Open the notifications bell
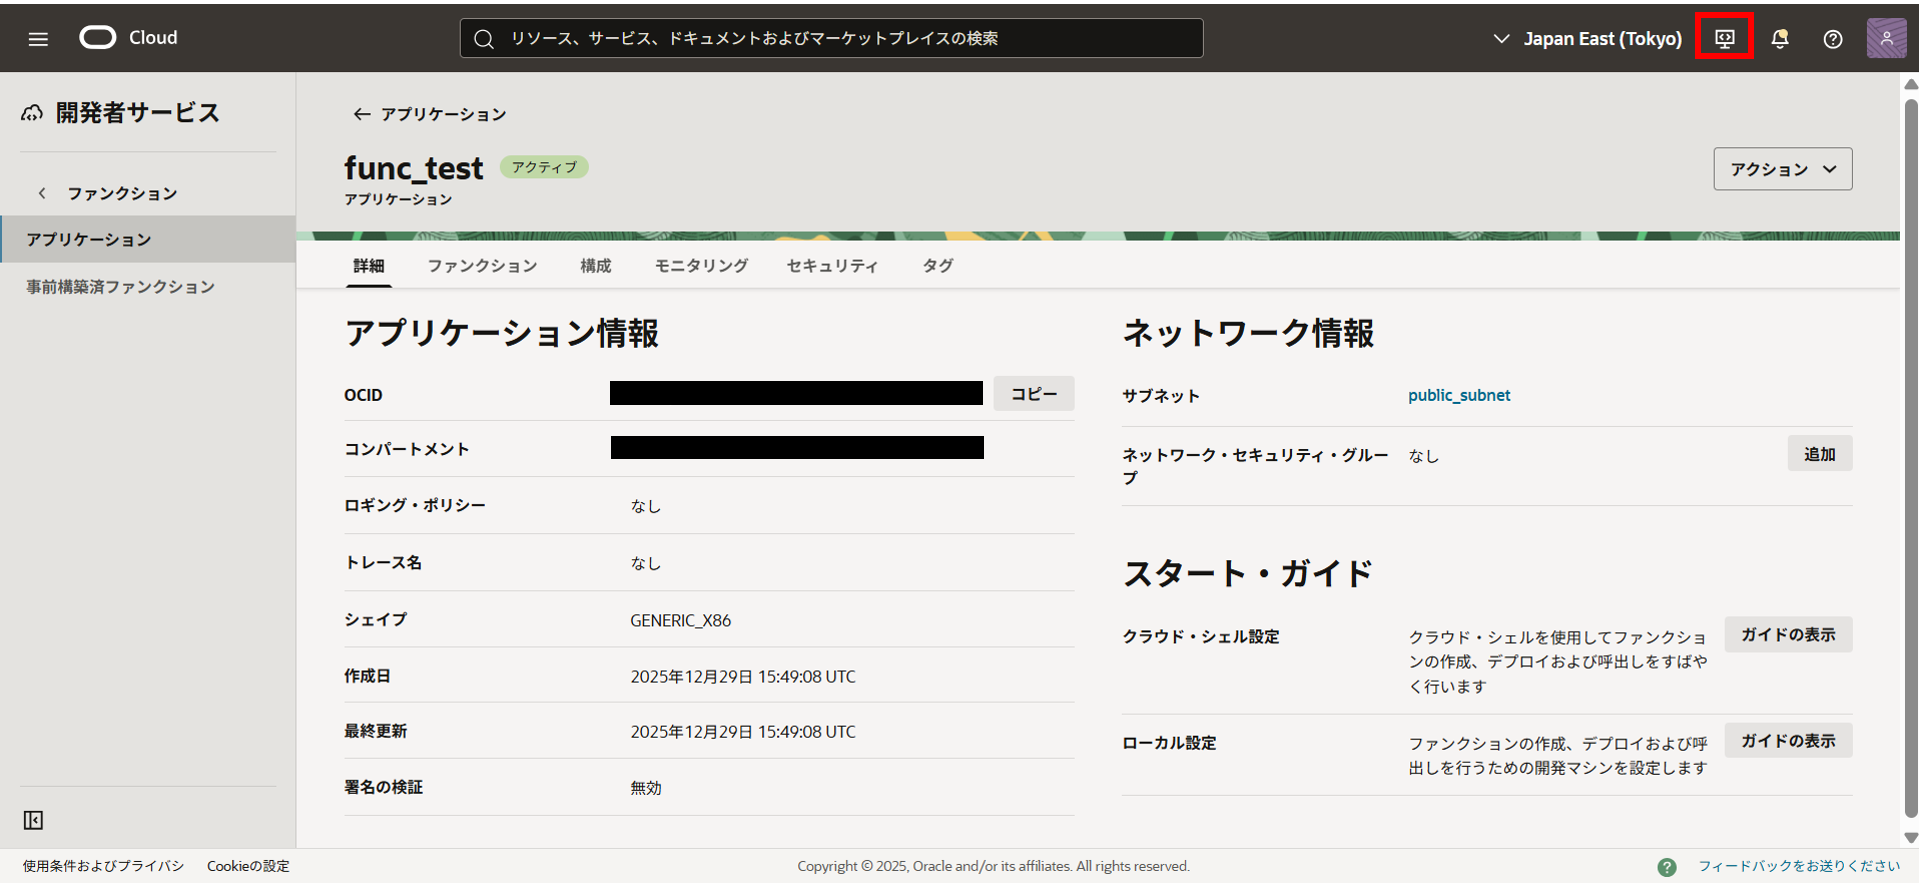 [1780, 38]
